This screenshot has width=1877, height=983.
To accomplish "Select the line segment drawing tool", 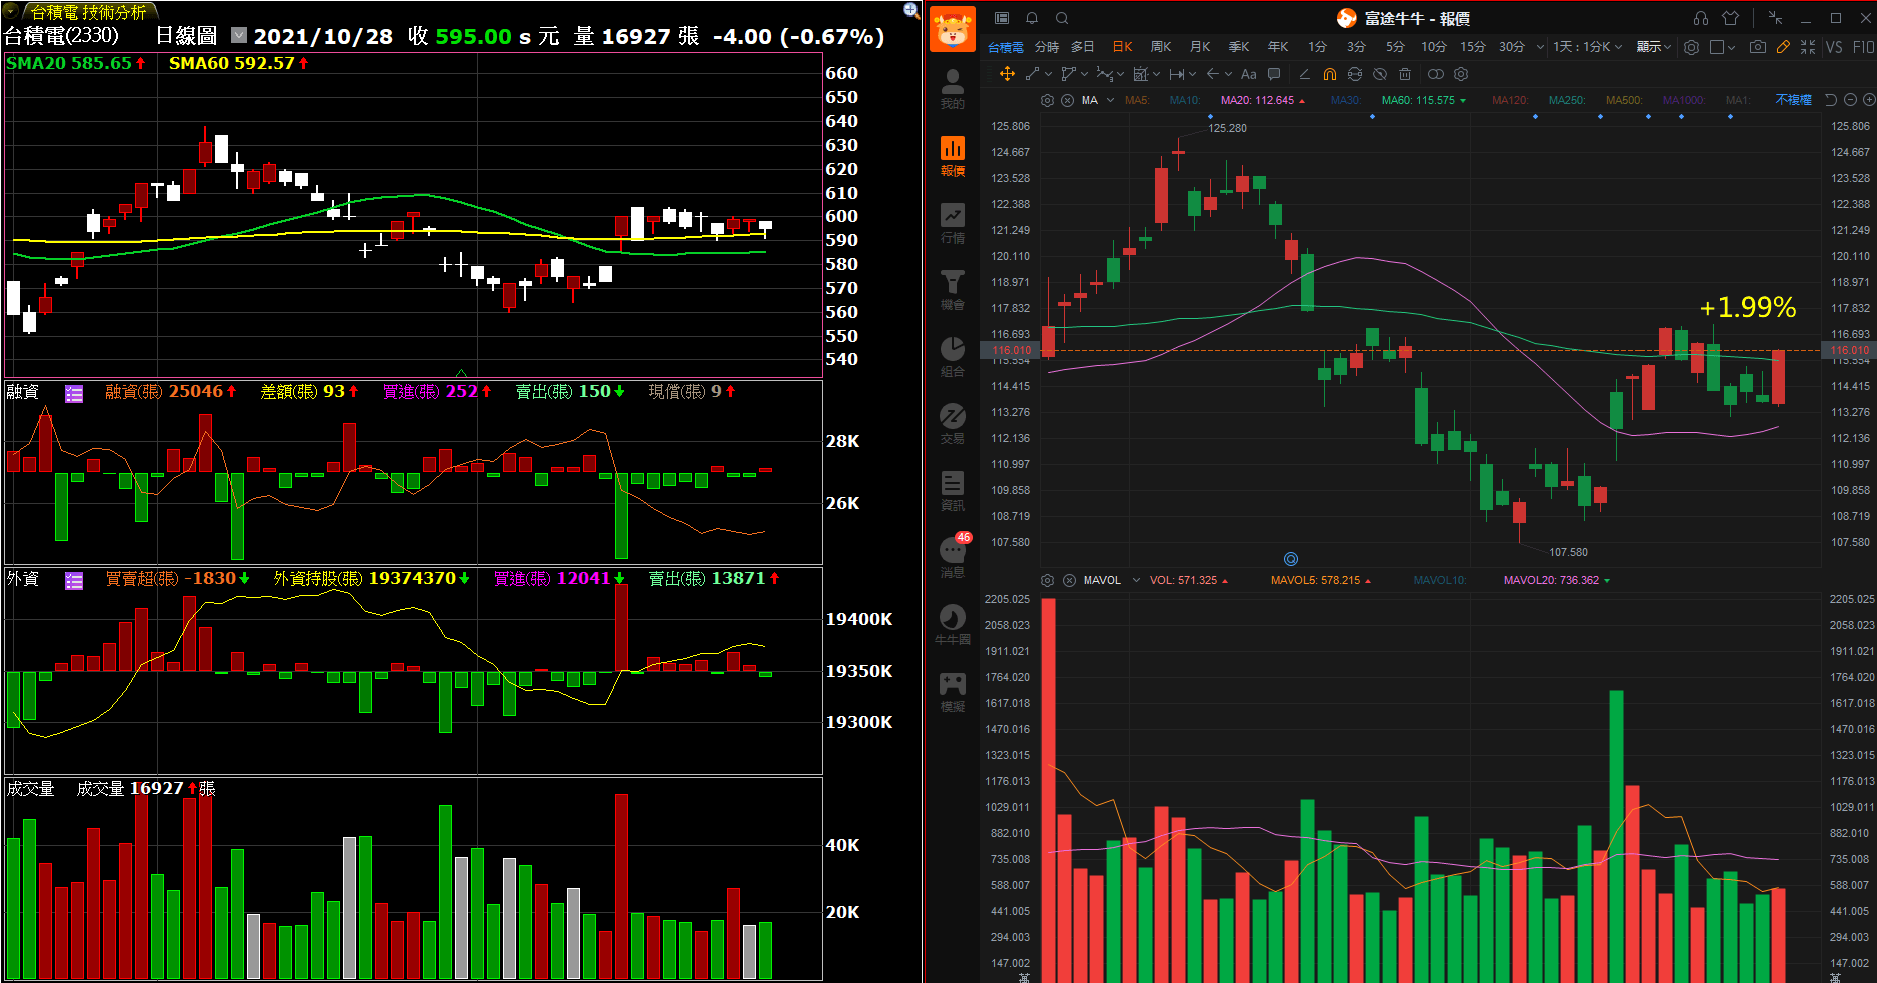I will click(x=1032, y=74).
